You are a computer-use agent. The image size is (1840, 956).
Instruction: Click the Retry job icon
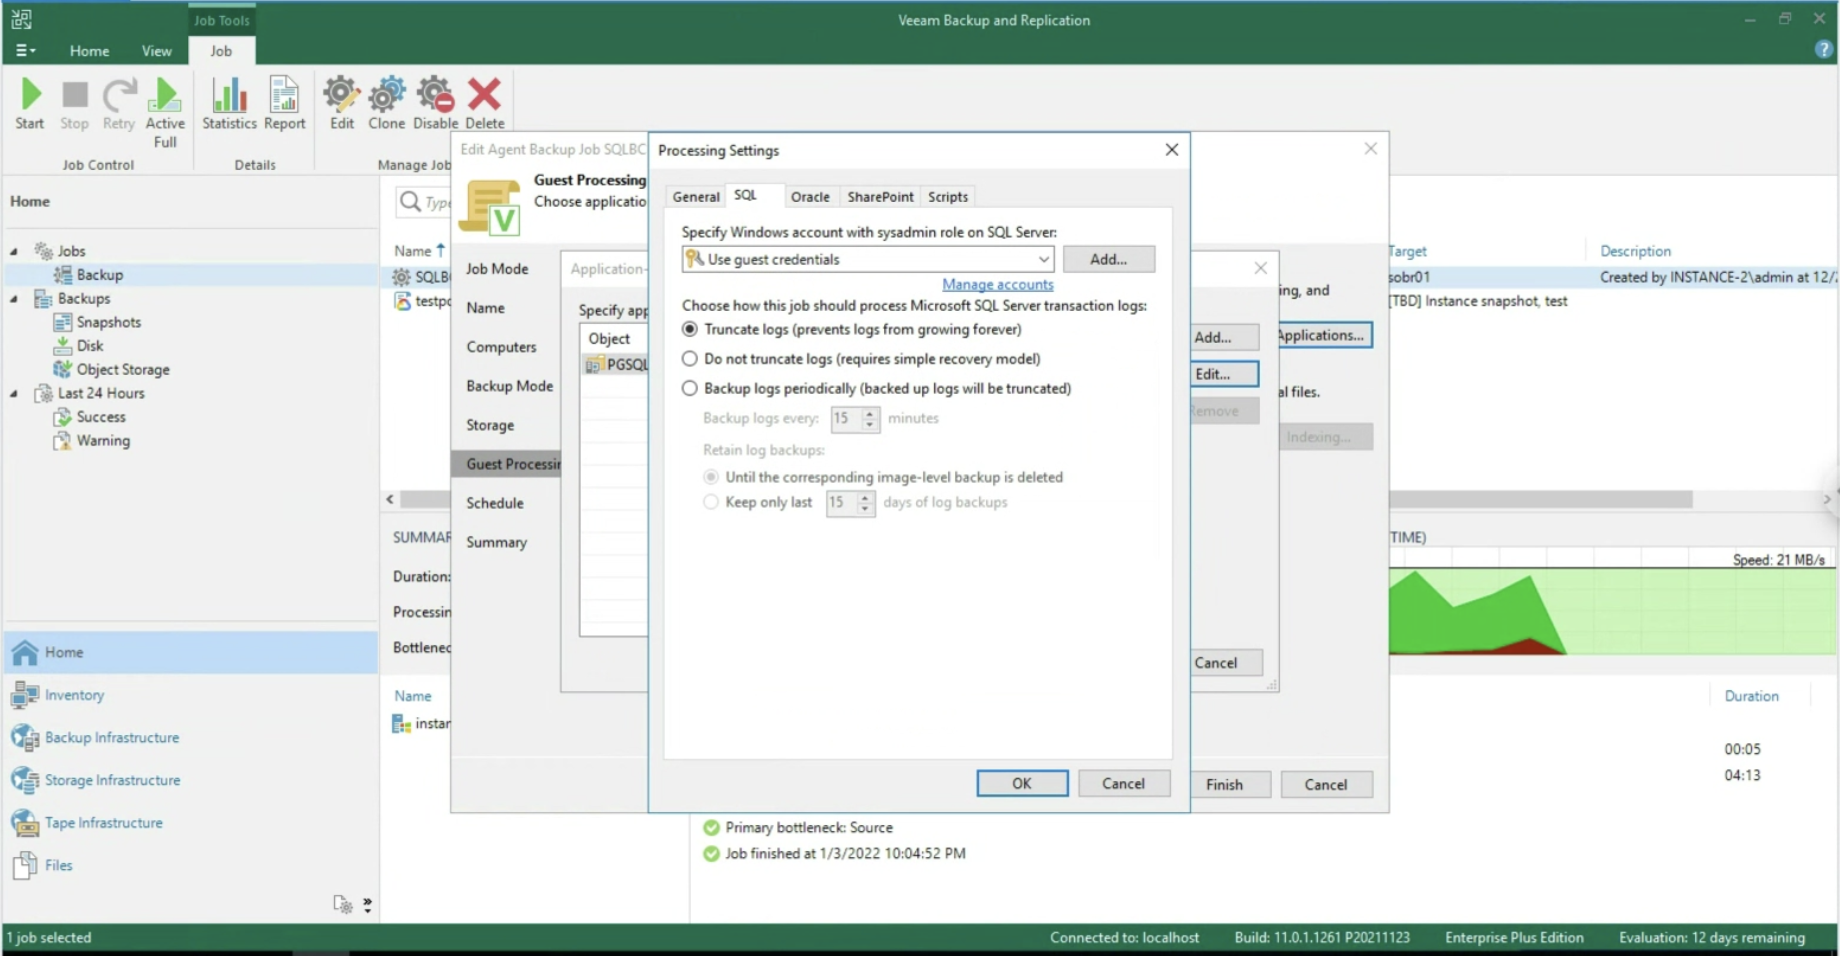pos(118,104)
